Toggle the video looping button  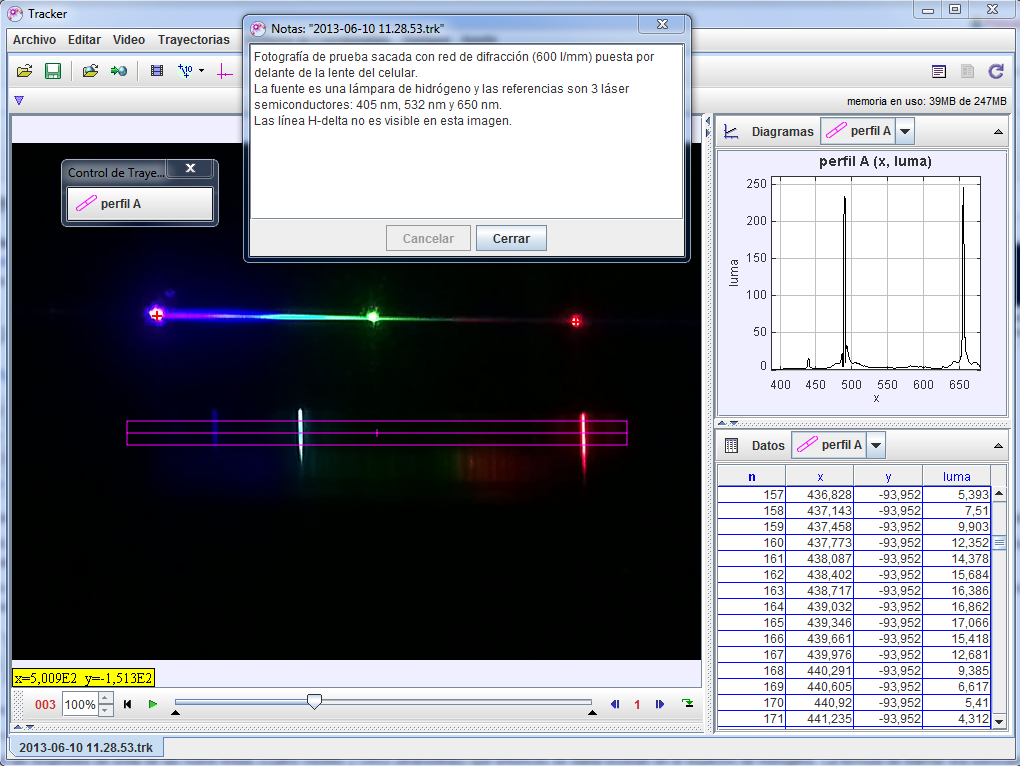click(688, 704)
